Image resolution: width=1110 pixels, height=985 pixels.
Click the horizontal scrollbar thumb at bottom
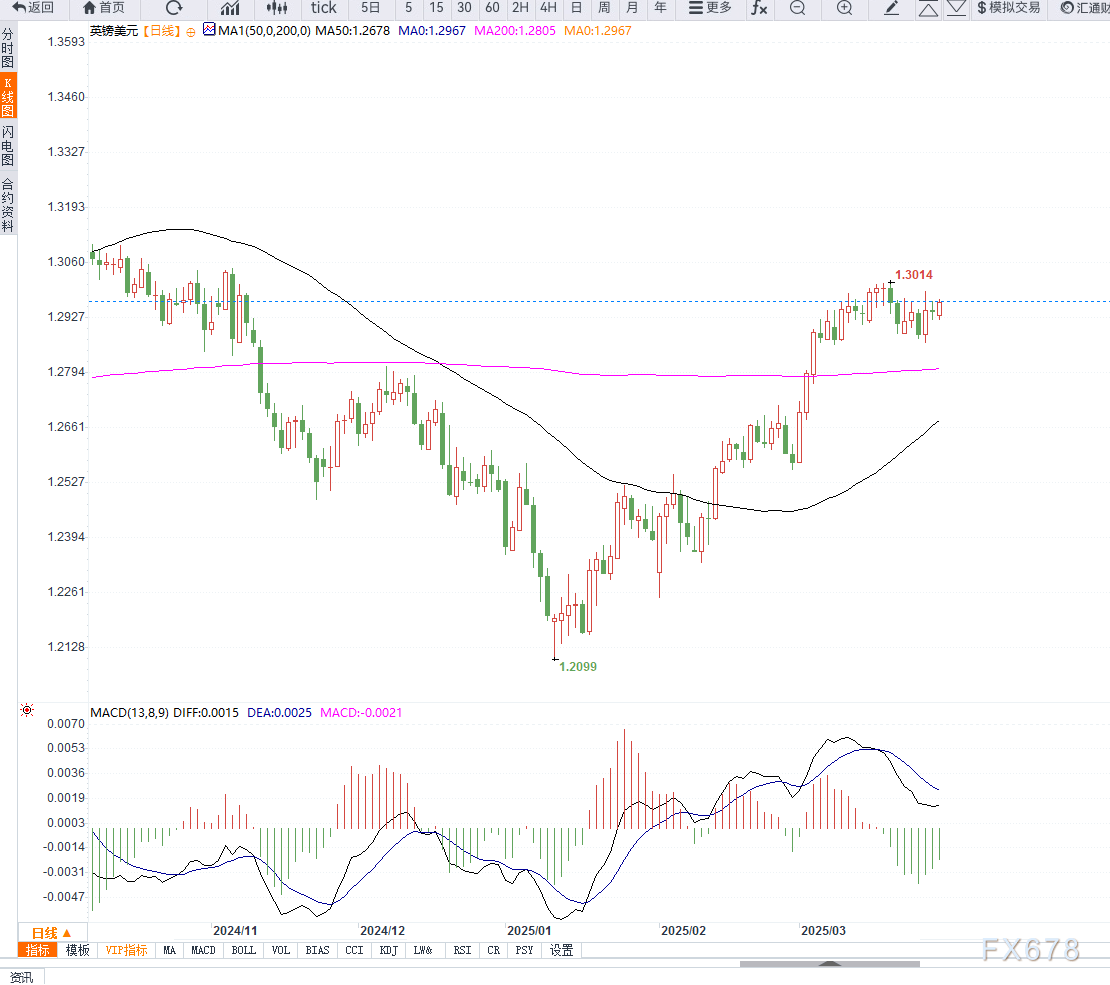pos(830,964)
